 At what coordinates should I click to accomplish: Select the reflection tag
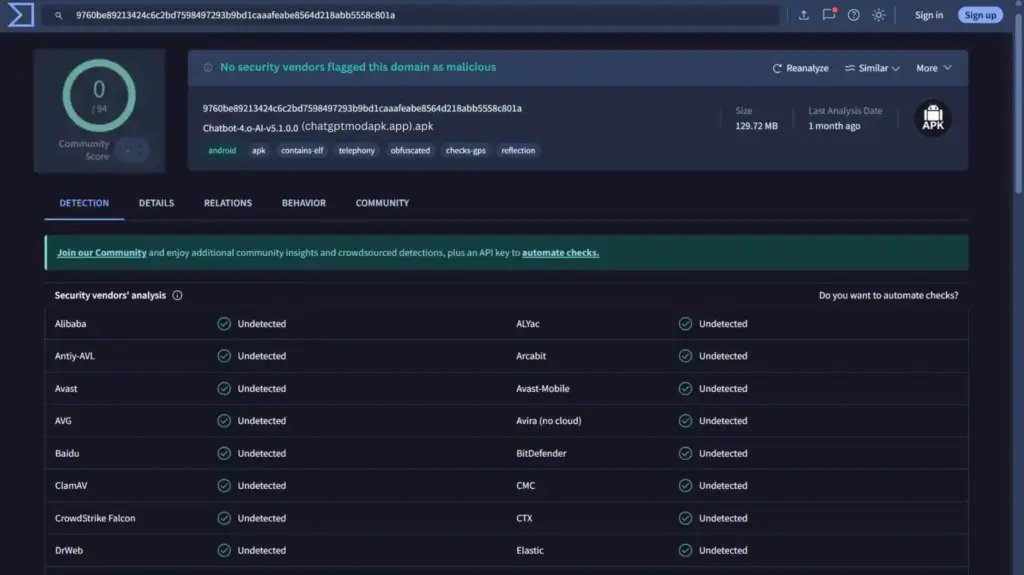pos(518,150)
